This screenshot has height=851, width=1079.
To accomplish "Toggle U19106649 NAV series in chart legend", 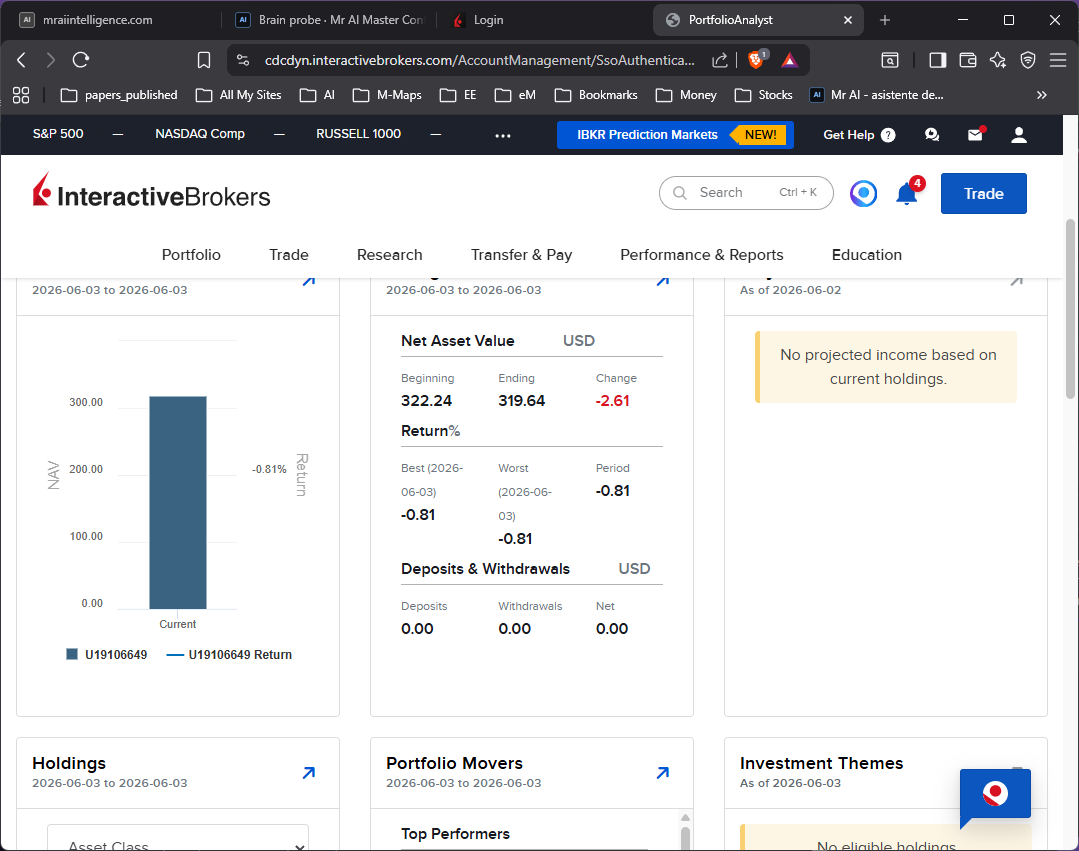I will [x=107, y=654].
